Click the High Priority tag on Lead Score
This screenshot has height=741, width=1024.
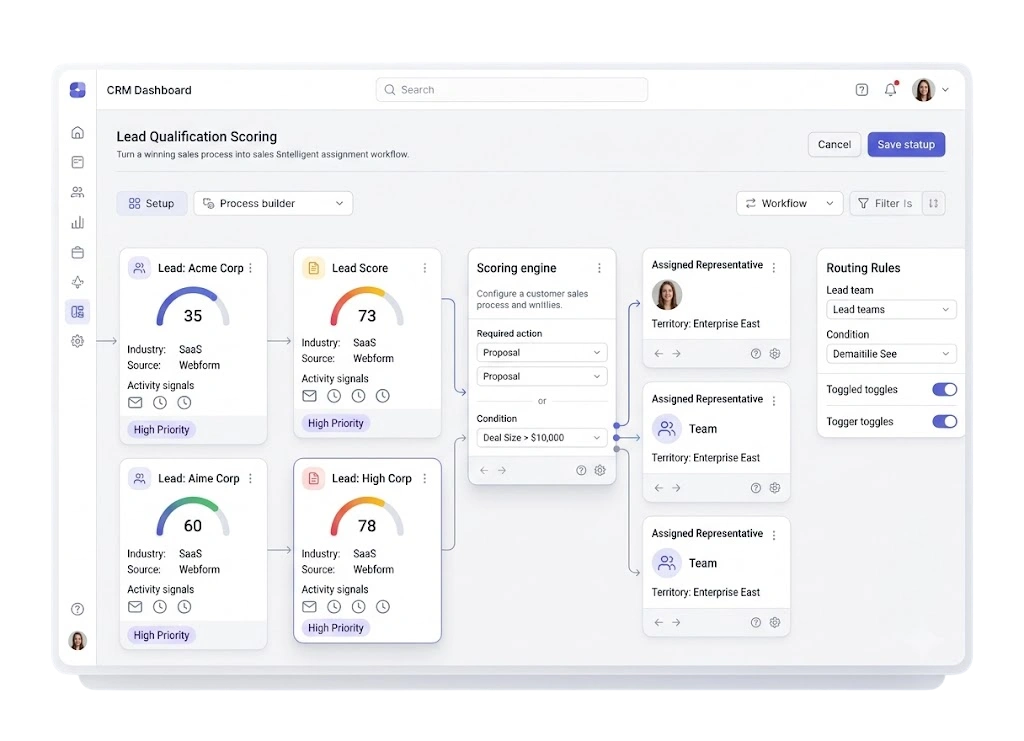[x=336, y=423]
